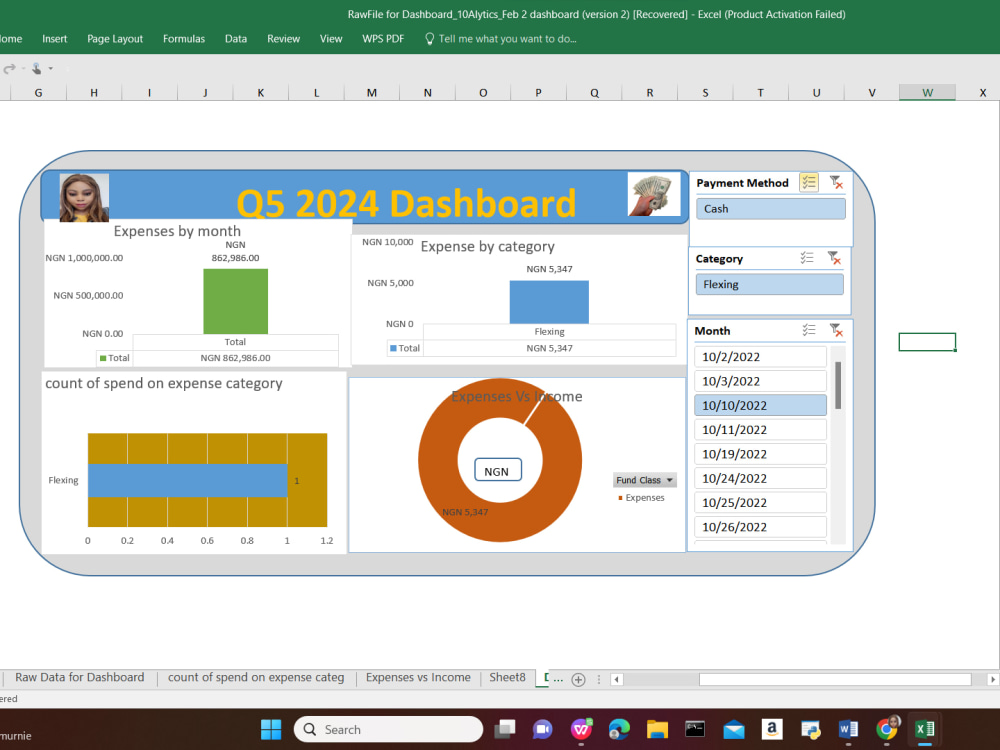Open File Explorer from taskbar

(x=657, y=729)
